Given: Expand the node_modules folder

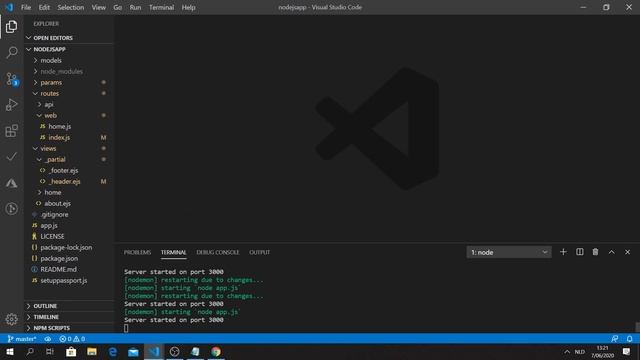Looking at the screenshot, I should click(x=69, y=71).
